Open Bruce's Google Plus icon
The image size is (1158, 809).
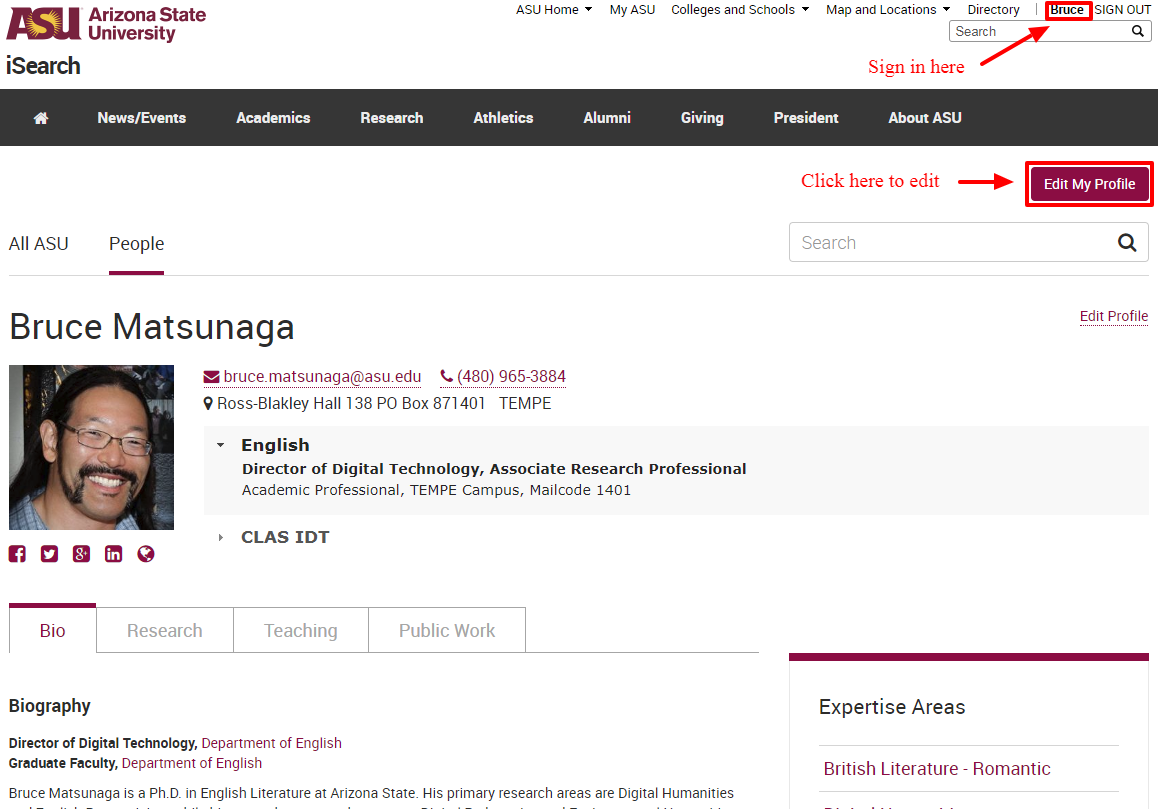81,554
